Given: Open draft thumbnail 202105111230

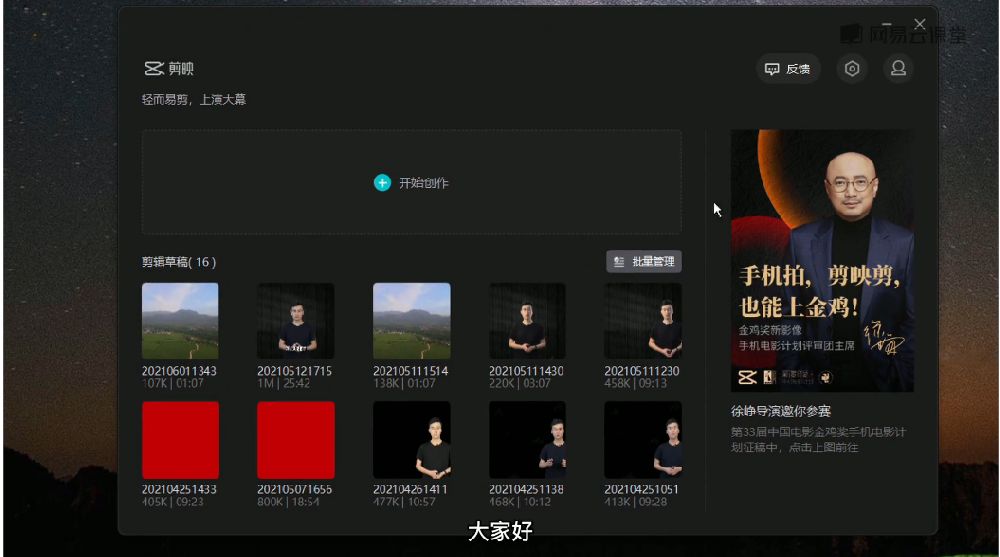Looking at the screenshot, I should tap(643, 321).
